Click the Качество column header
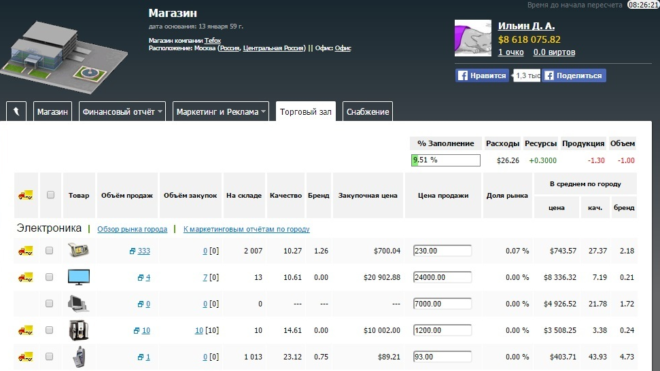Screen dimensions: 660x371 coord(286,195)
